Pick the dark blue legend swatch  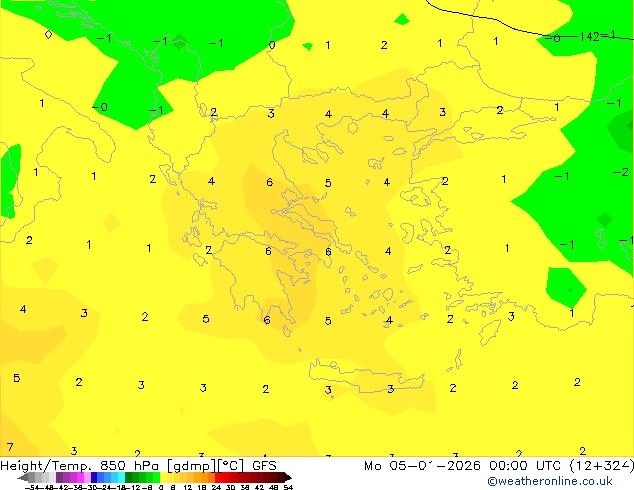(x=94, y=478)
